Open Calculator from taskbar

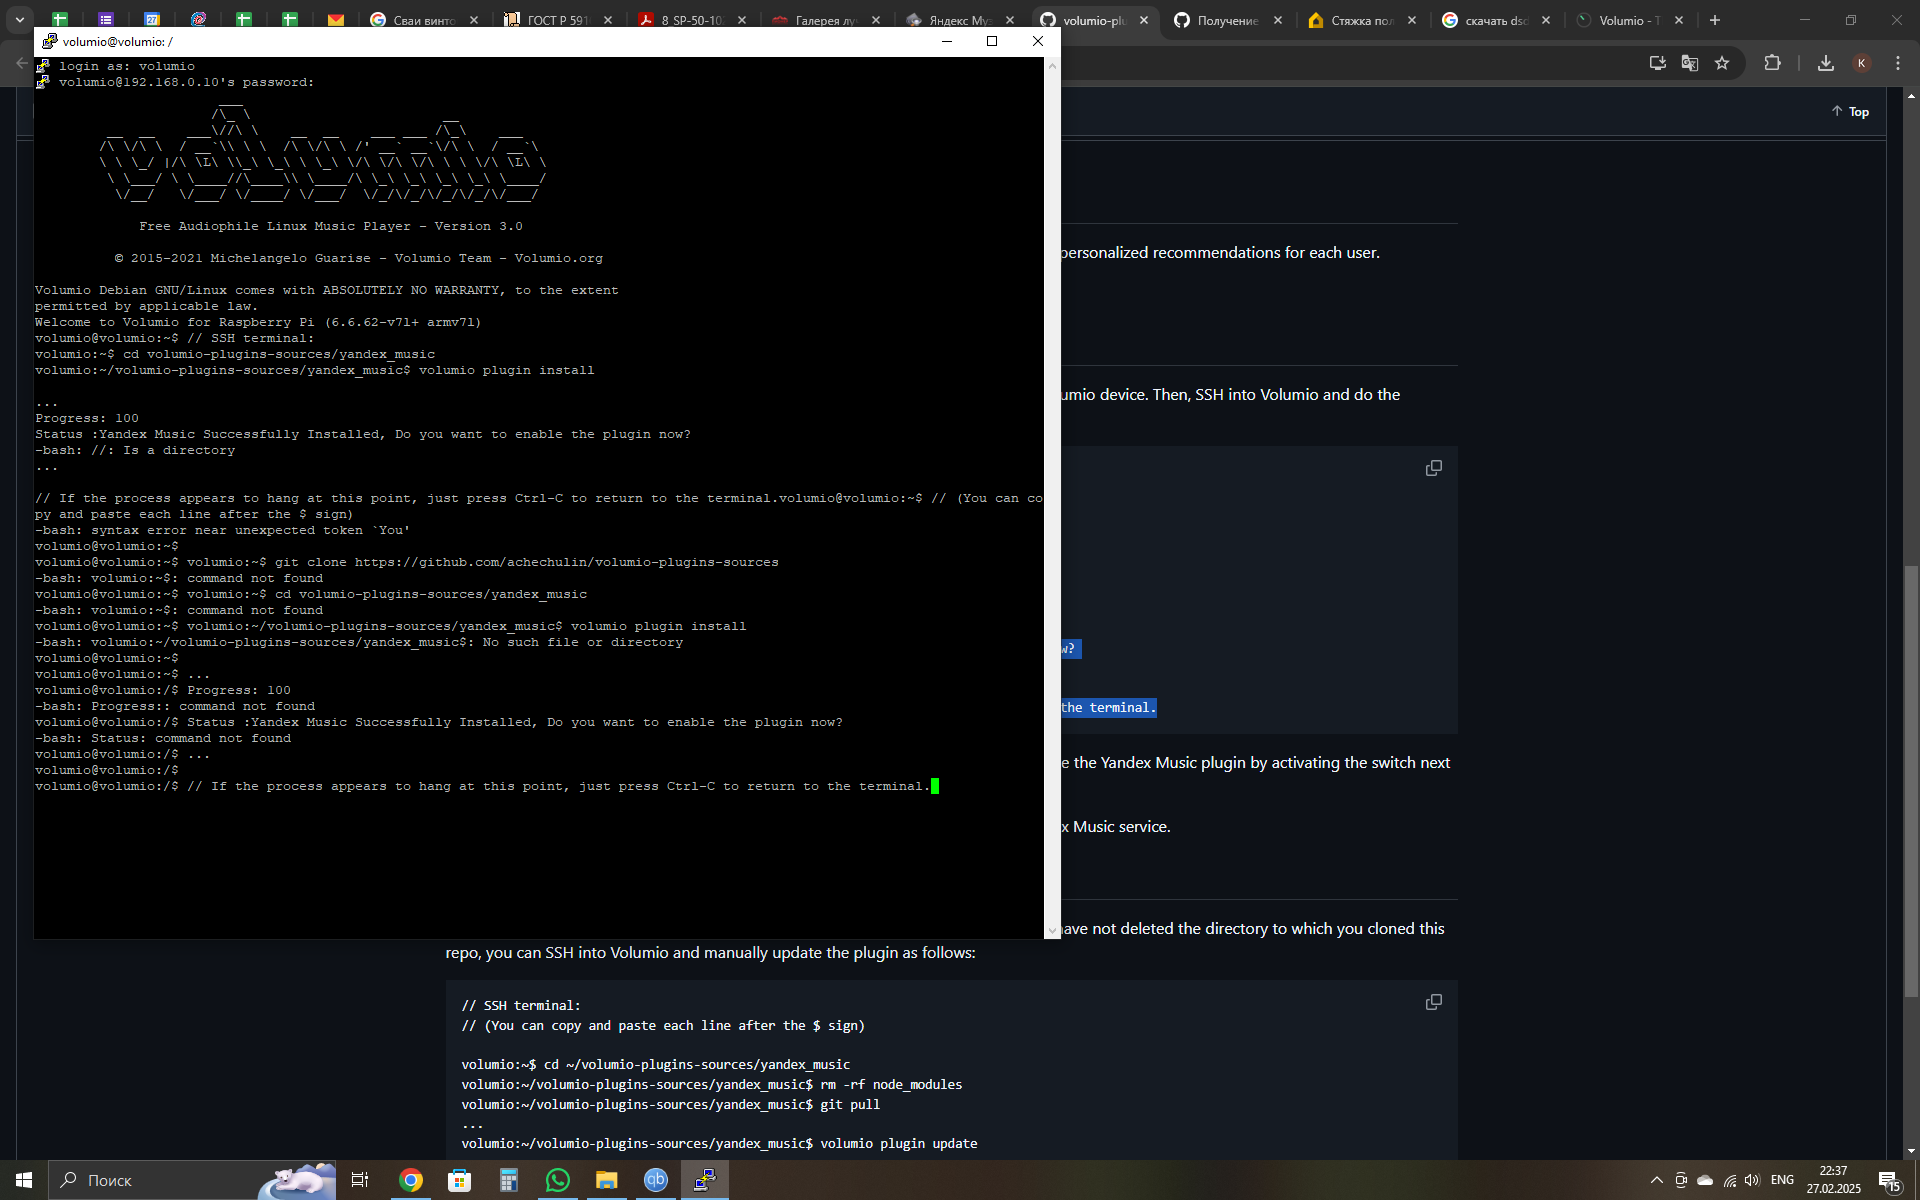[509, 1180]
